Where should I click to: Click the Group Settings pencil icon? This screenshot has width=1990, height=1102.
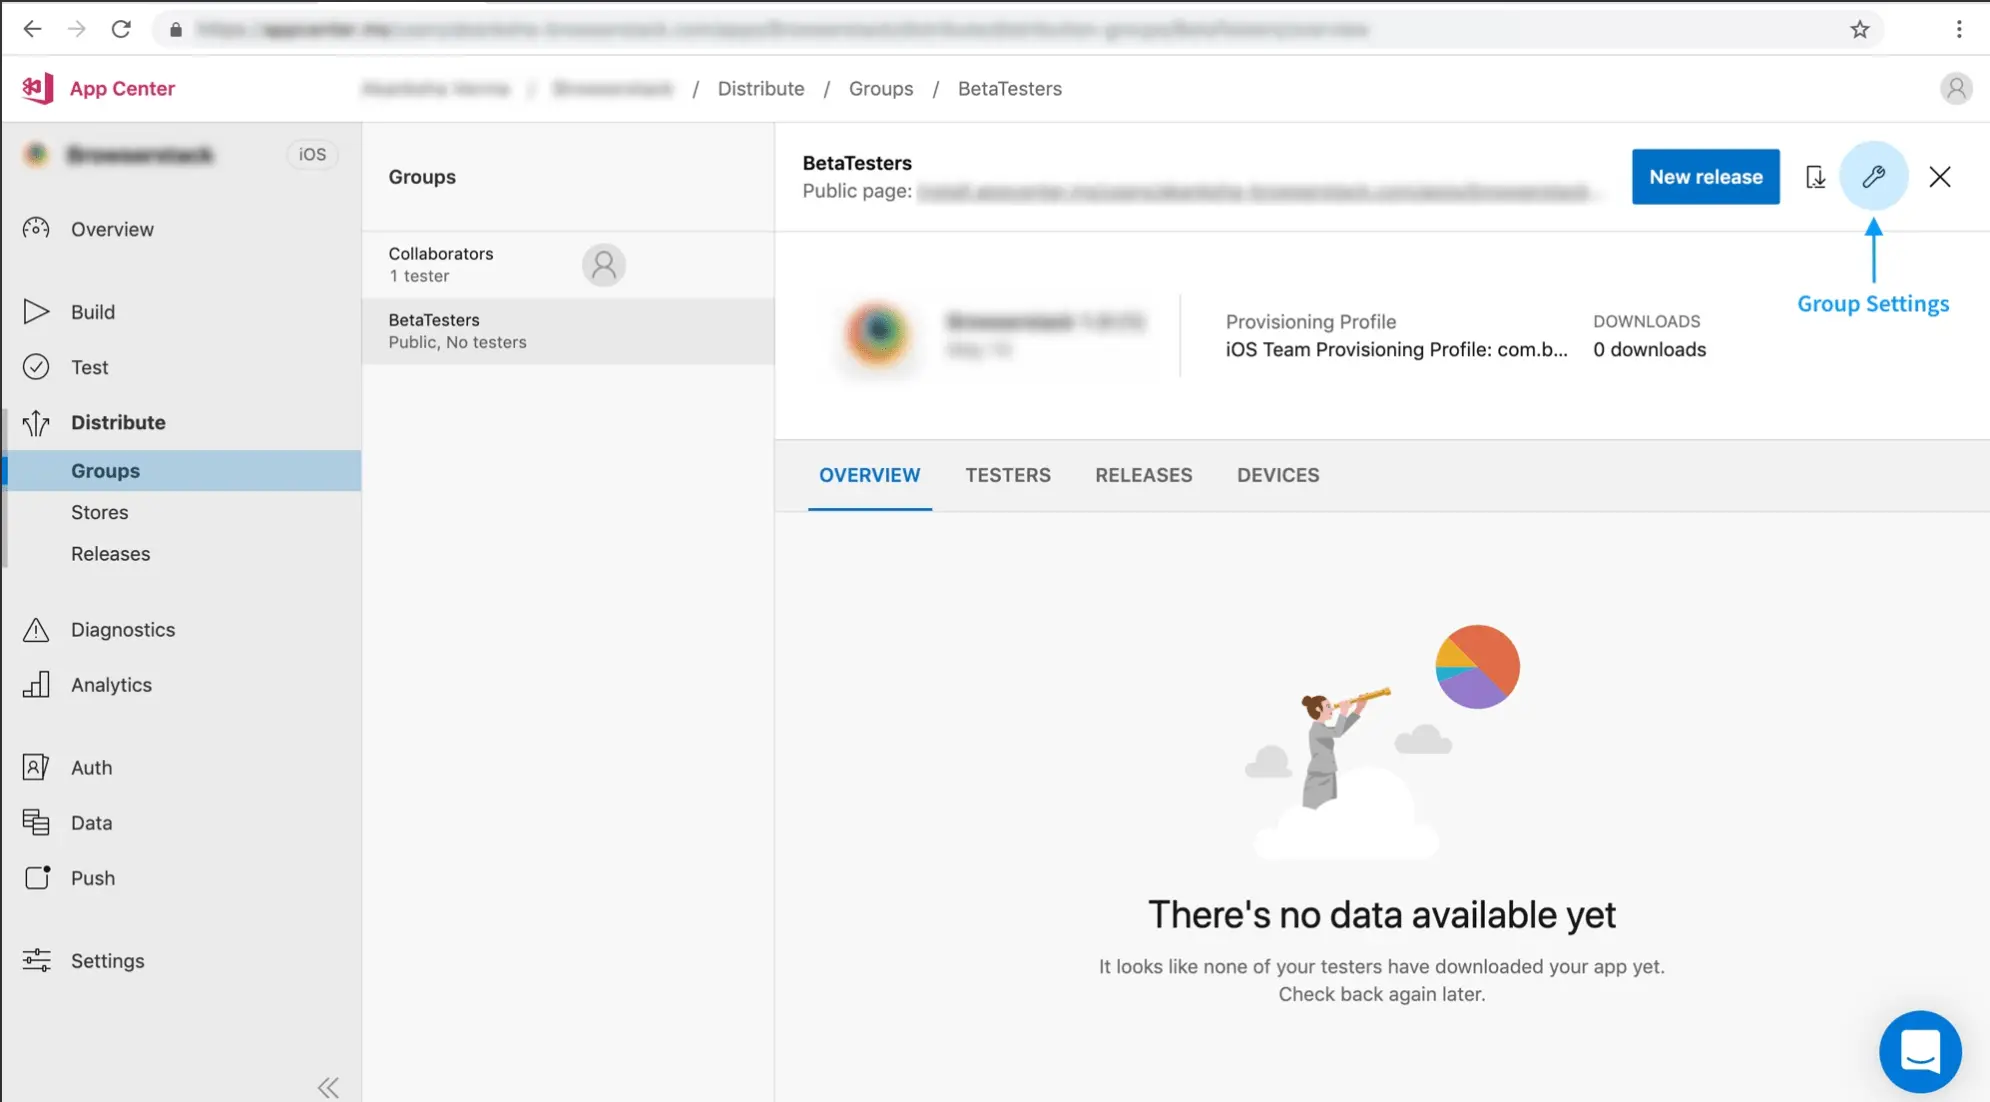1873,176
